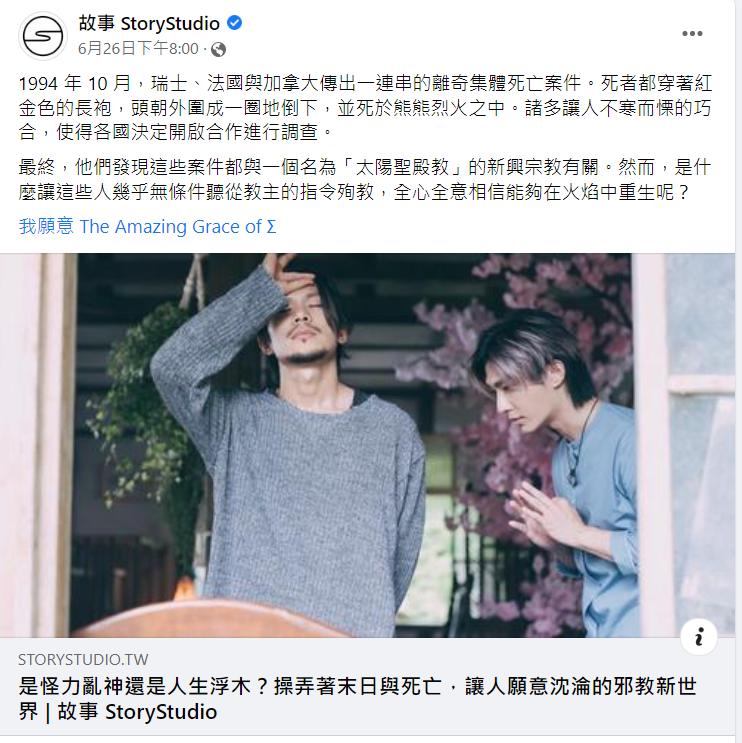The height and width of the screenshot is (743, 742).
Task: Open the article preview photo of two men
Action: pos(367,445)
